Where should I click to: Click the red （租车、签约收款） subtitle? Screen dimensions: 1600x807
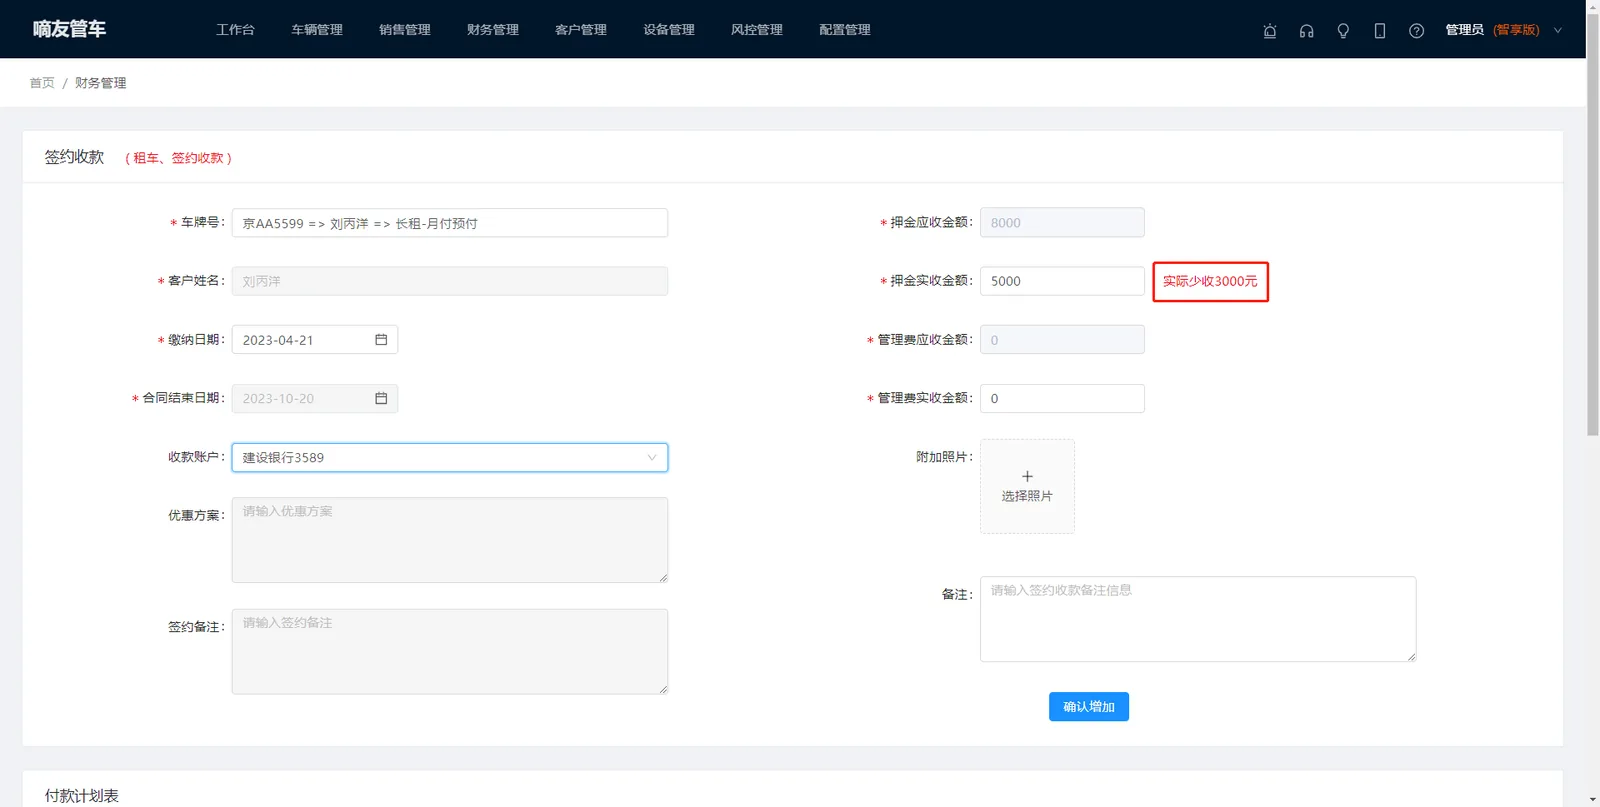click(x=179, y=158)
